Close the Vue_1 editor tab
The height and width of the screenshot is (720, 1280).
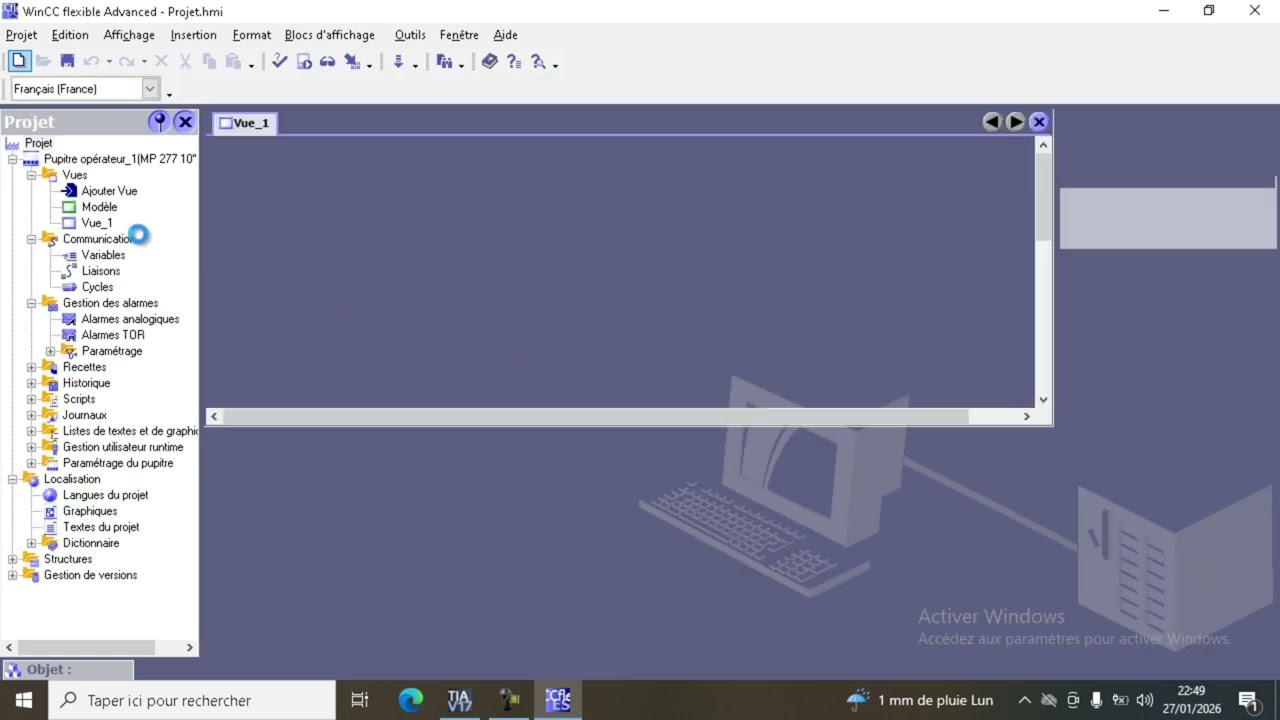point(1039,122)
